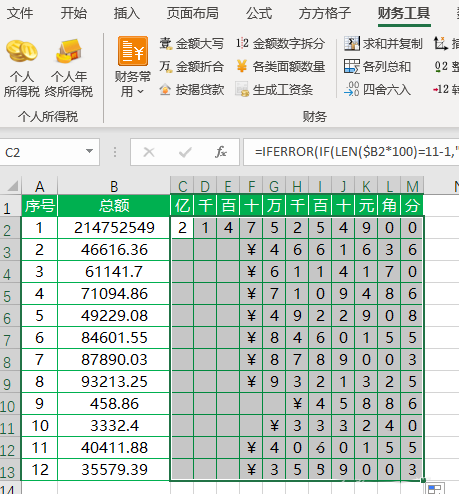Expand the 财务常用 dropdown menu
Image resolution: width=459 pixels, height=494 pixels.
133,67
